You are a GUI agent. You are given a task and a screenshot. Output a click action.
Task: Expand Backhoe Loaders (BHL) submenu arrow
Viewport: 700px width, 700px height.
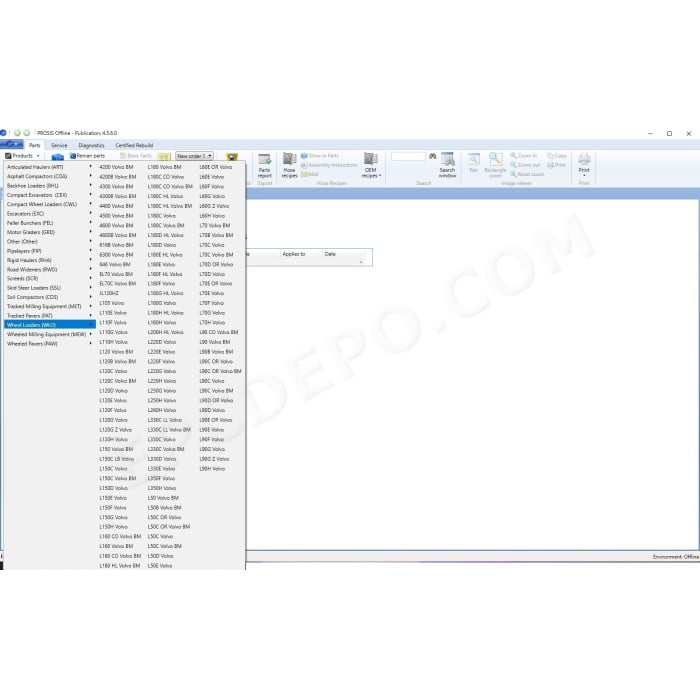coord(91,185)
